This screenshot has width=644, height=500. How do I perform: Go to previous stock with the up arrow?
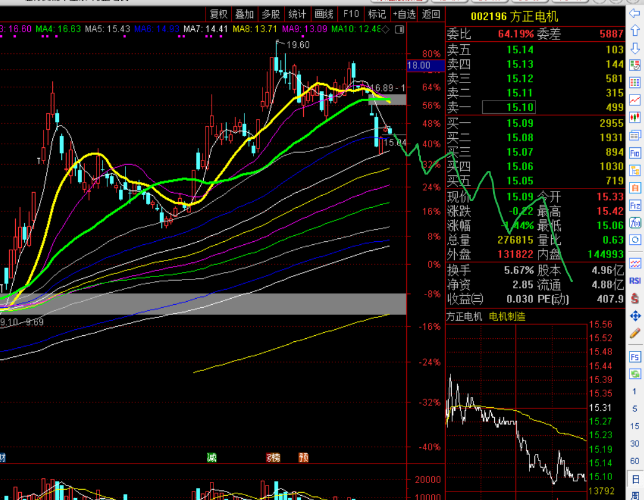tap(635, 30)
